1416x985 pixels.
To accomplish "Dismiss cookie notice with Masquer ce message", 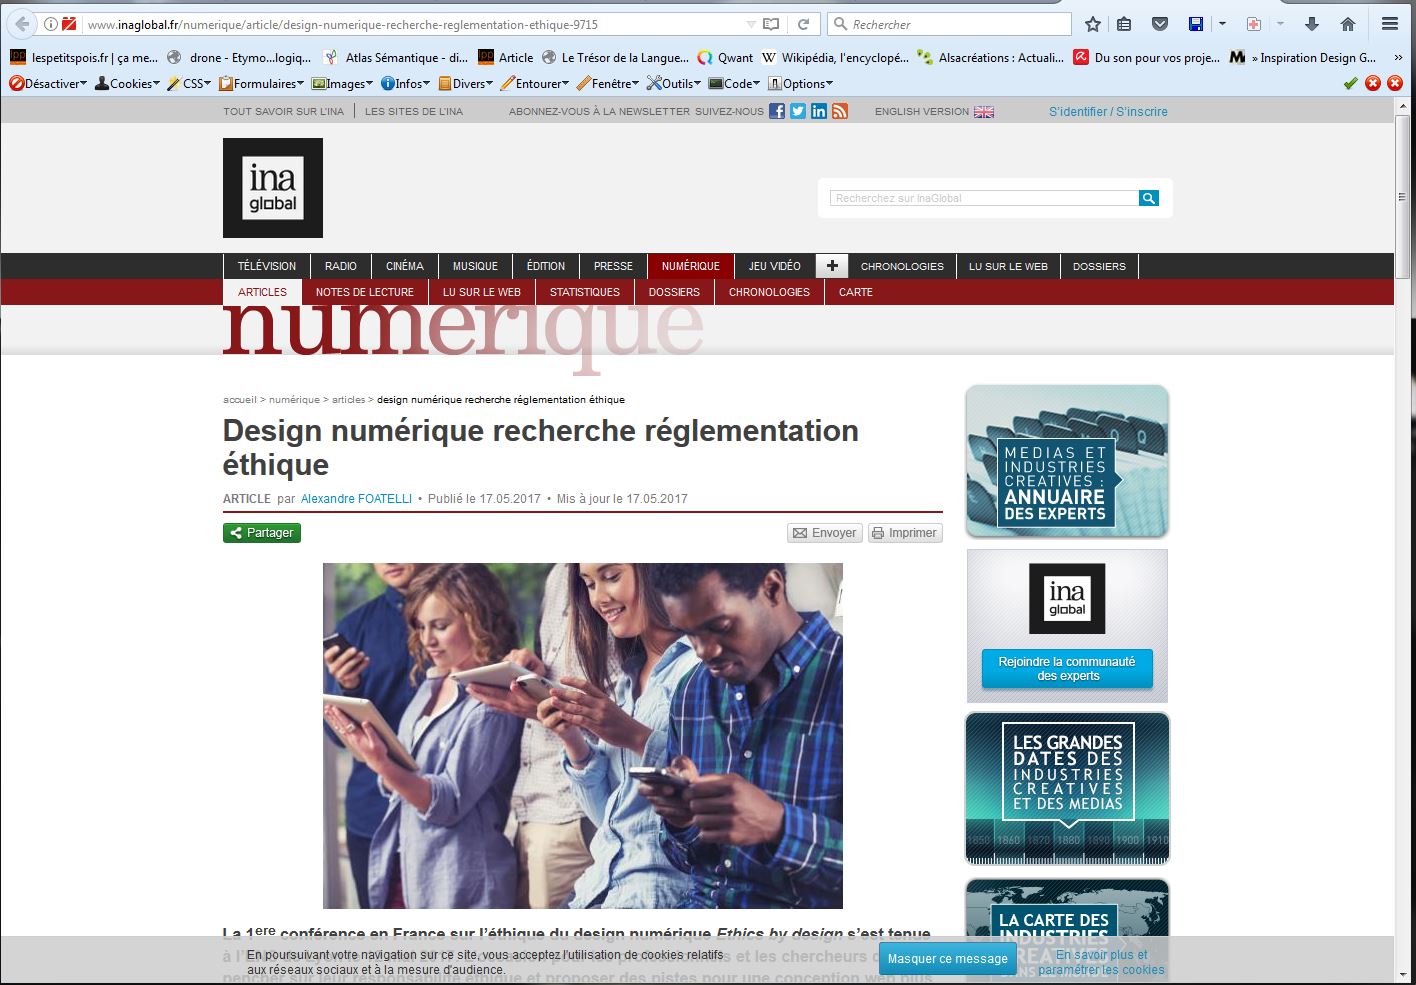I will tap(948, 958).
